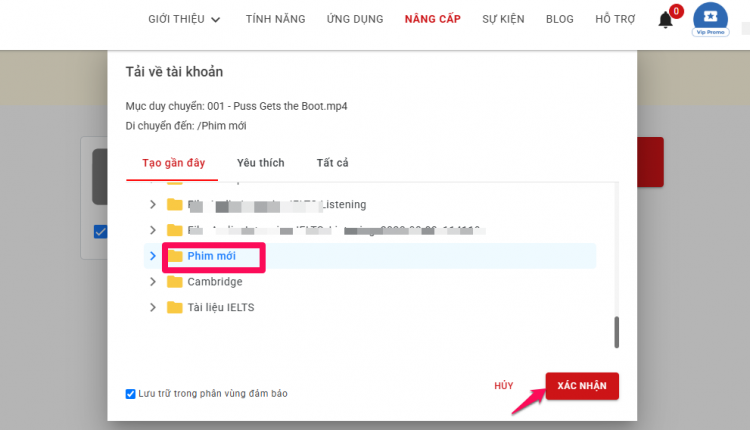Confirm with the XÁC NHẬN button
The image size is (750, 430).
pyautogui.click(x=582, y=386)
